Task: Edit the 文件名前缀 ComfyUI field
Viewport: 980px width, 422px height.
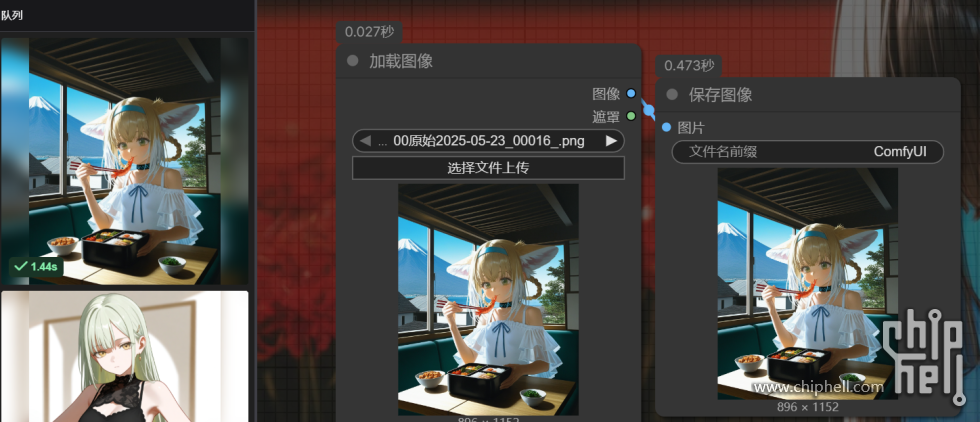Action: tap(808, 151)
